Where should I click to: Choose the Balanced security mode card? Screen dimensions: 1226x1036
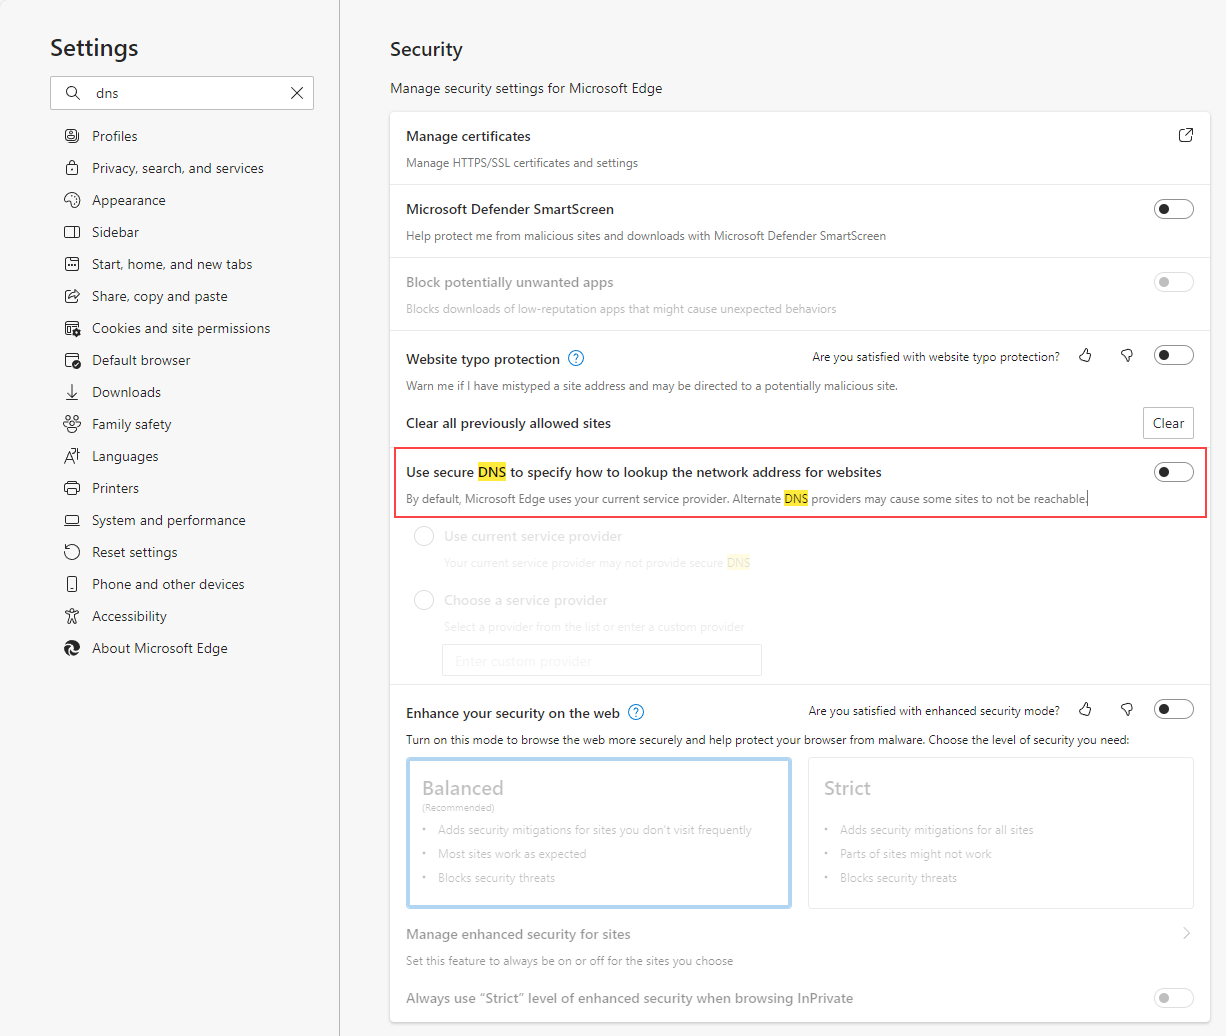pyautogui.click(x=599, y=833)
